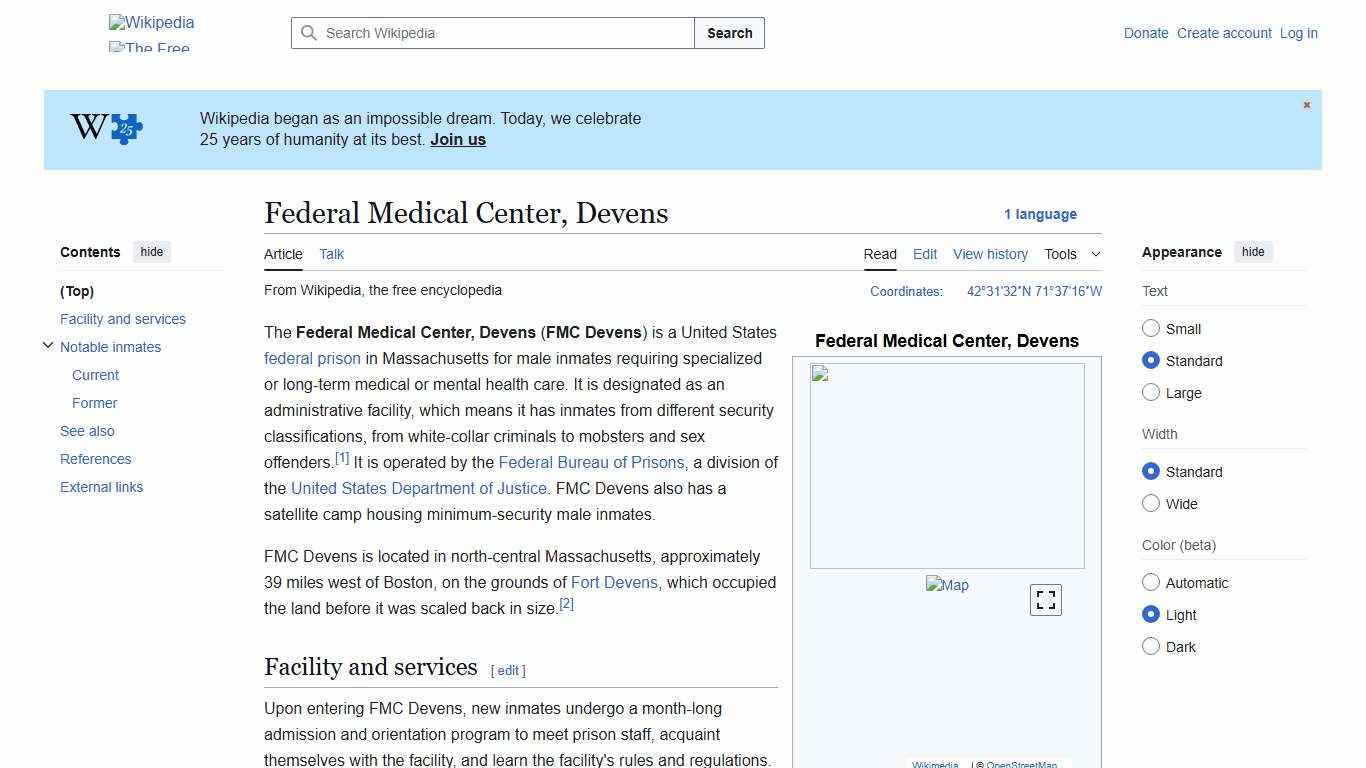This screenshot has width=1366, height=768.
Task: Click the Map thumbnail in the infobox
Action: pos(947,585)
